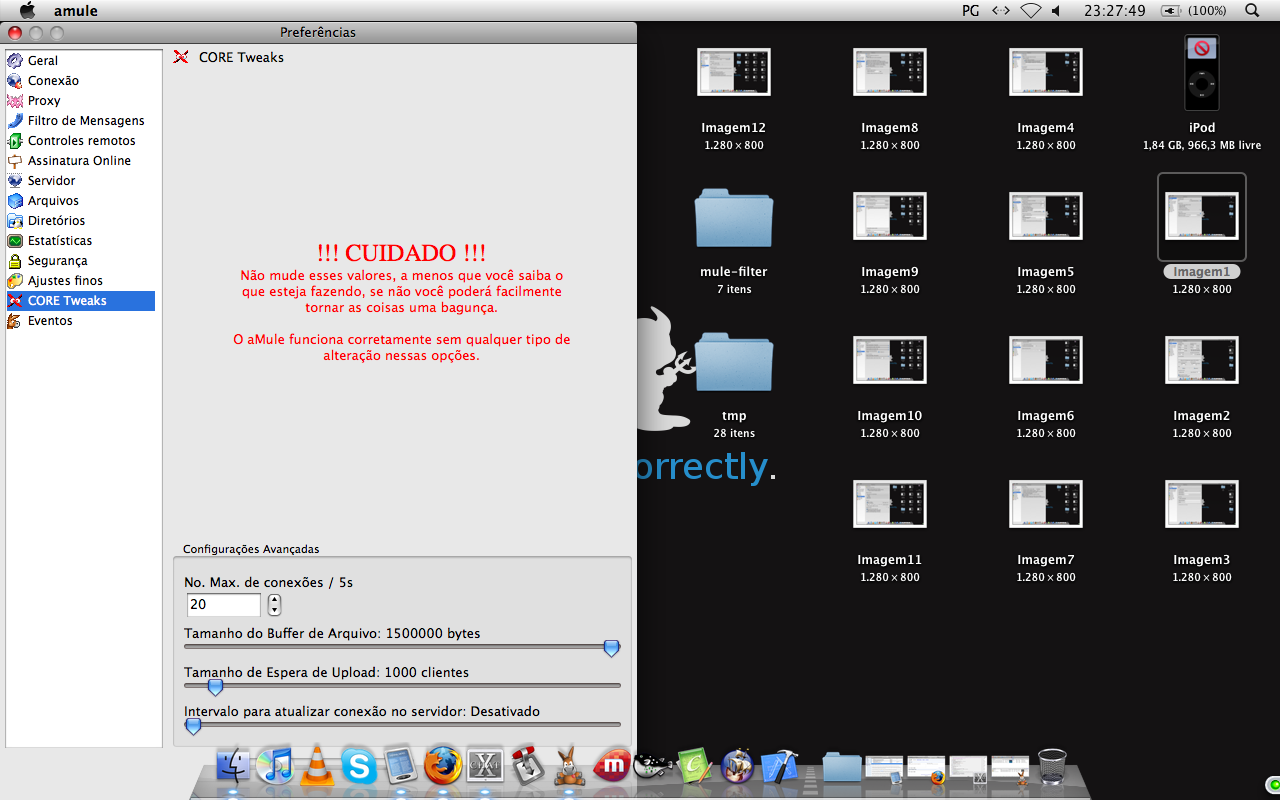Open the Geral preferences section
1280x800 pixels.
(x=42, y=61)
